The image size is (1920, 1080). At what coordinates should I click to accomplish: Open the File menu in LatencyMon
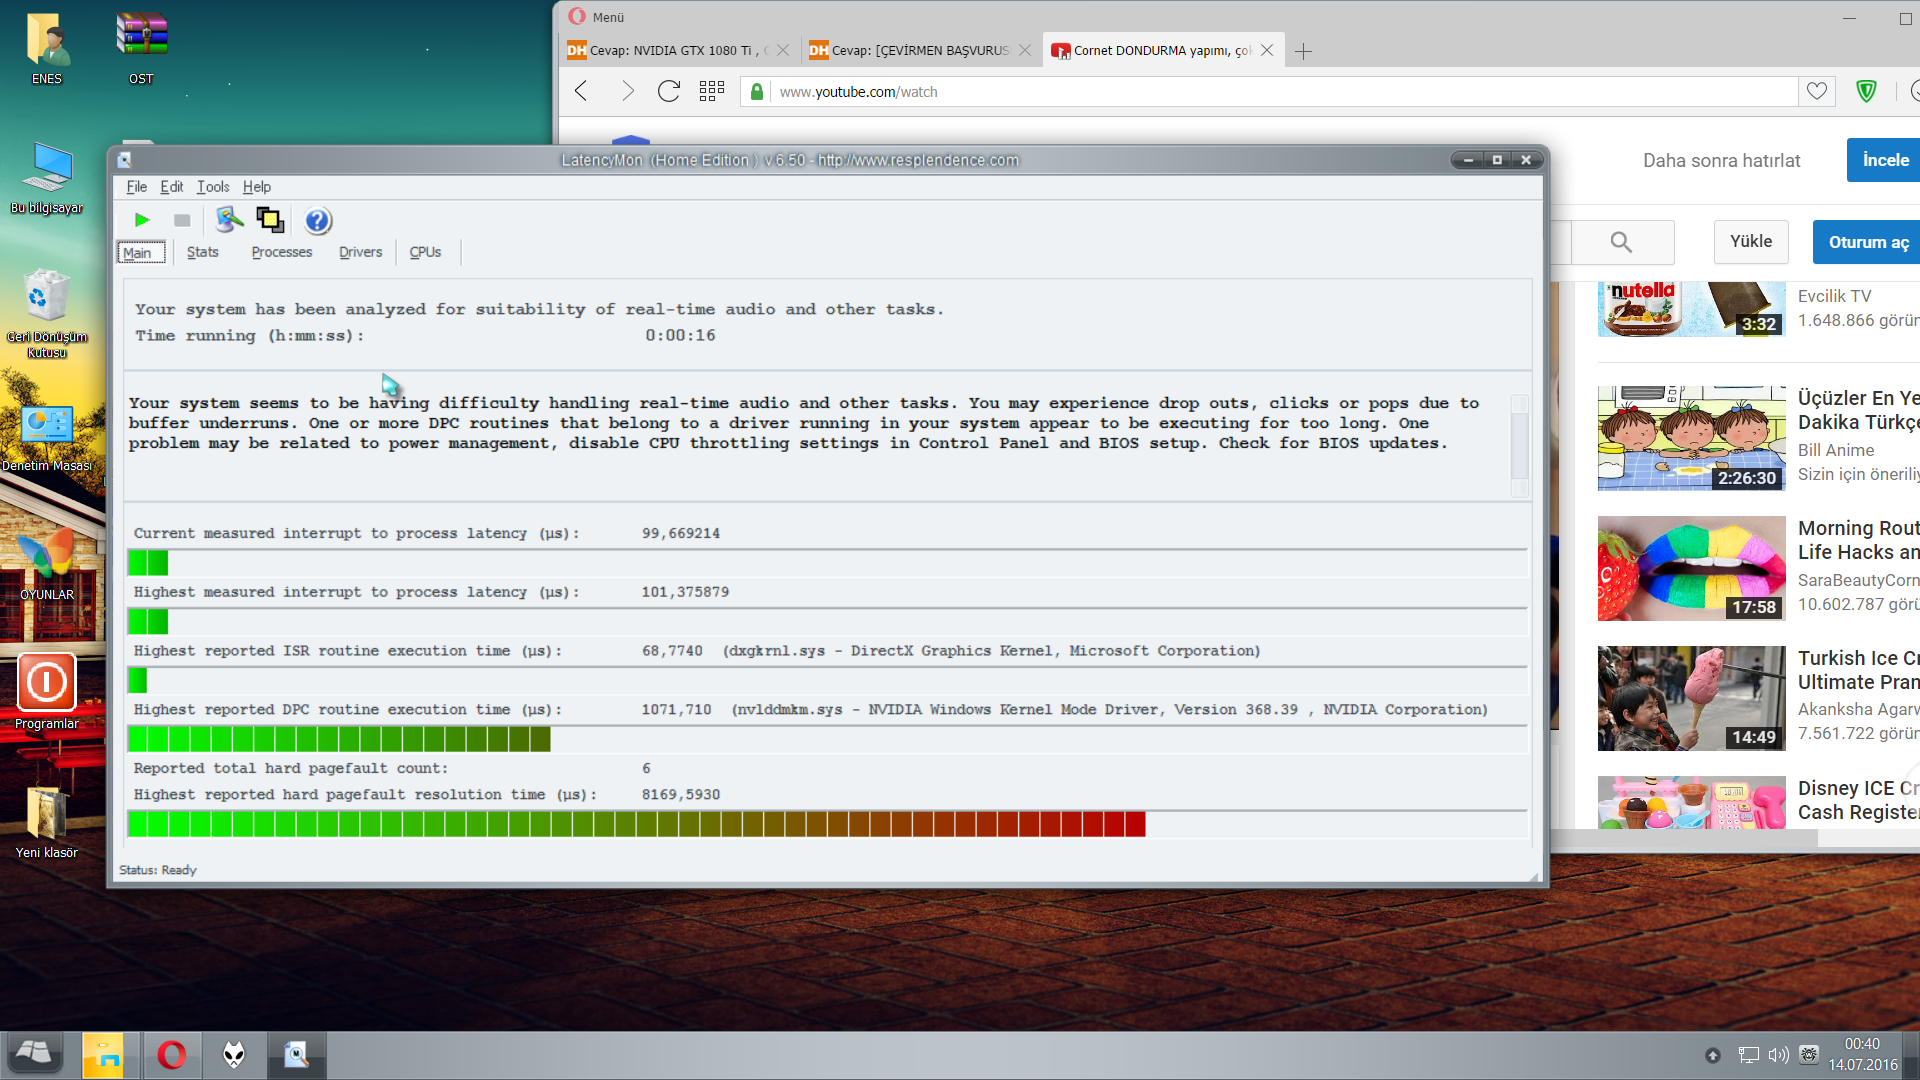pyautogui.click(x=137, y=187)
